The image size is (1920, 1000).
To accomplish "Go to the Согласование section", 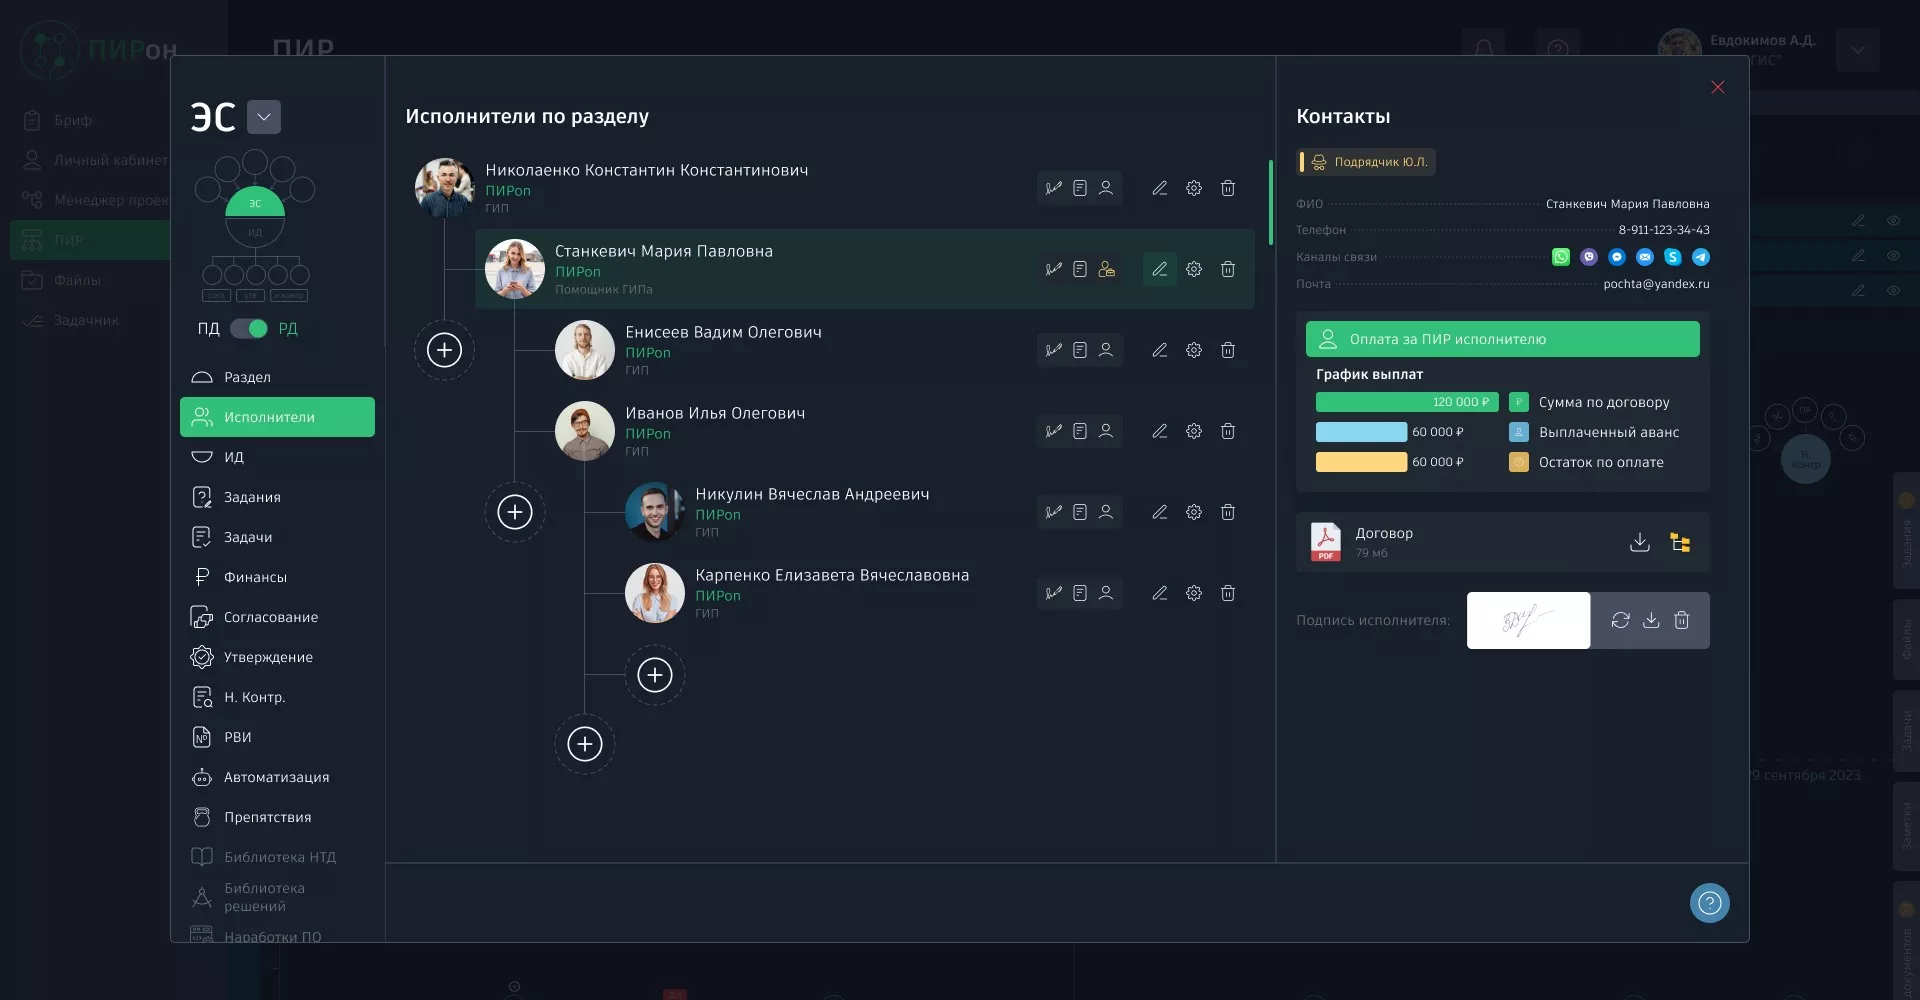I will click(270, 617).
